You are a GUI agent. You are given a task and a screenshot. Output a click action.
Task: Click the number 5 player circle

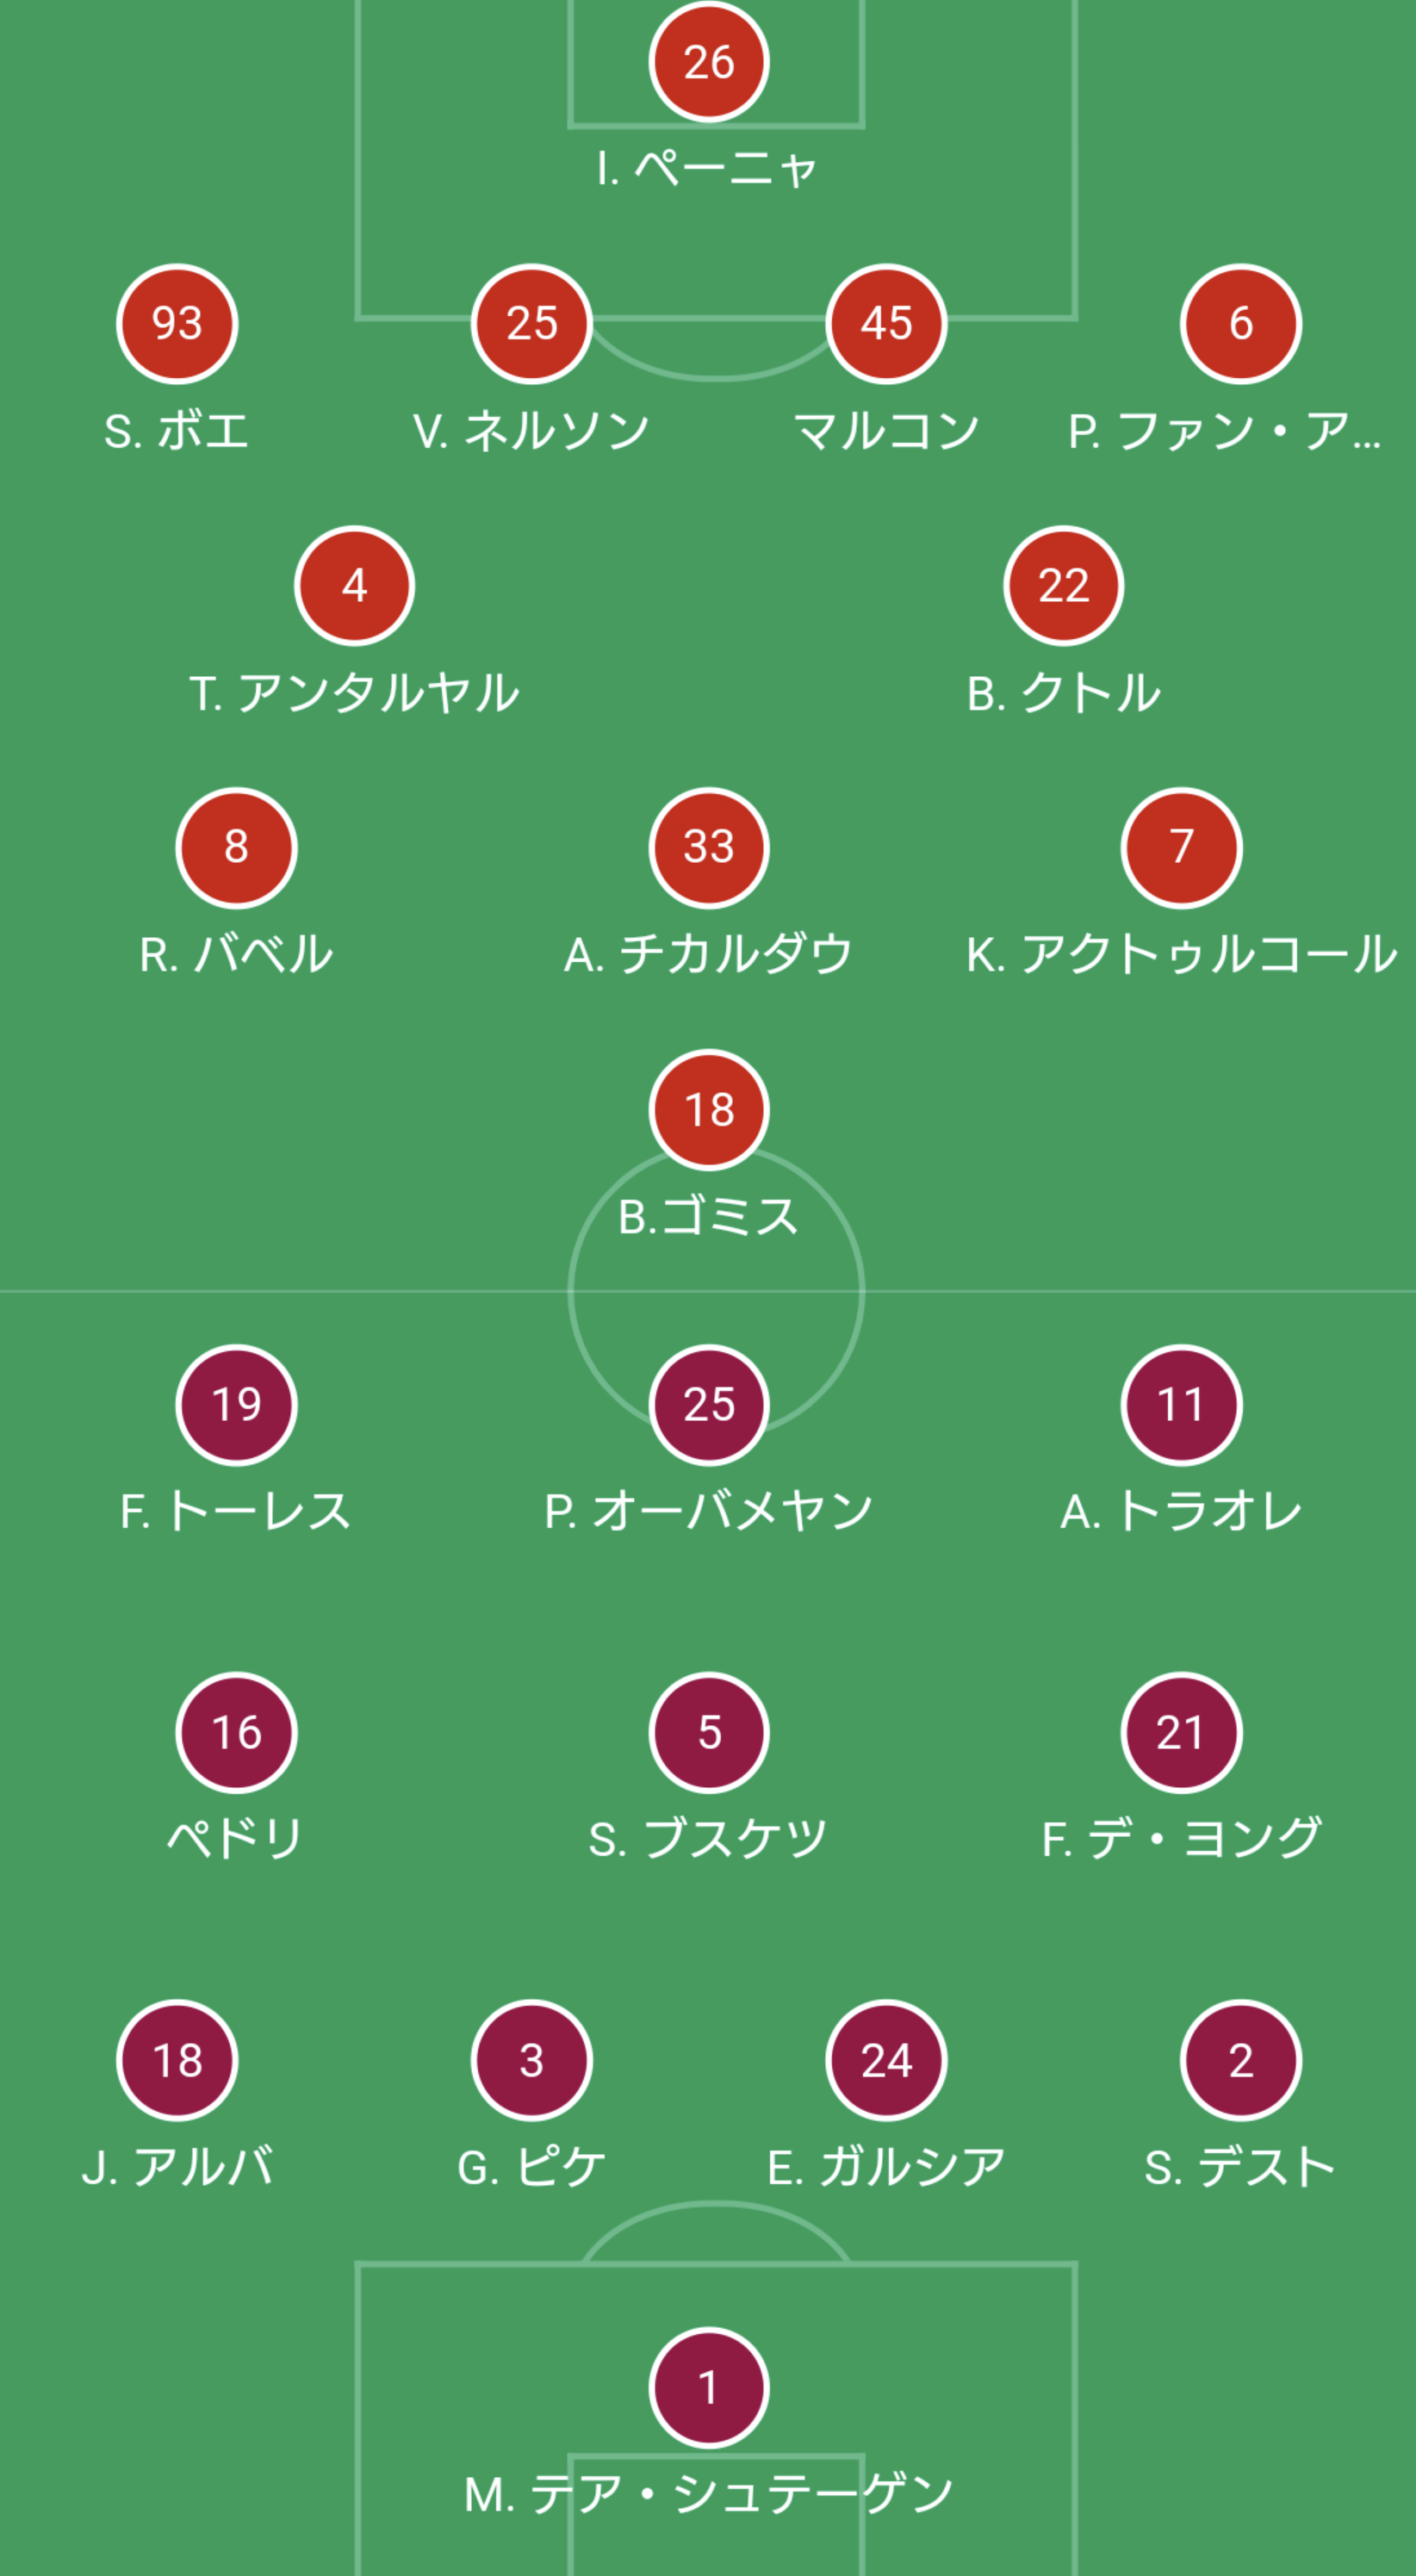pos(708,1733)
